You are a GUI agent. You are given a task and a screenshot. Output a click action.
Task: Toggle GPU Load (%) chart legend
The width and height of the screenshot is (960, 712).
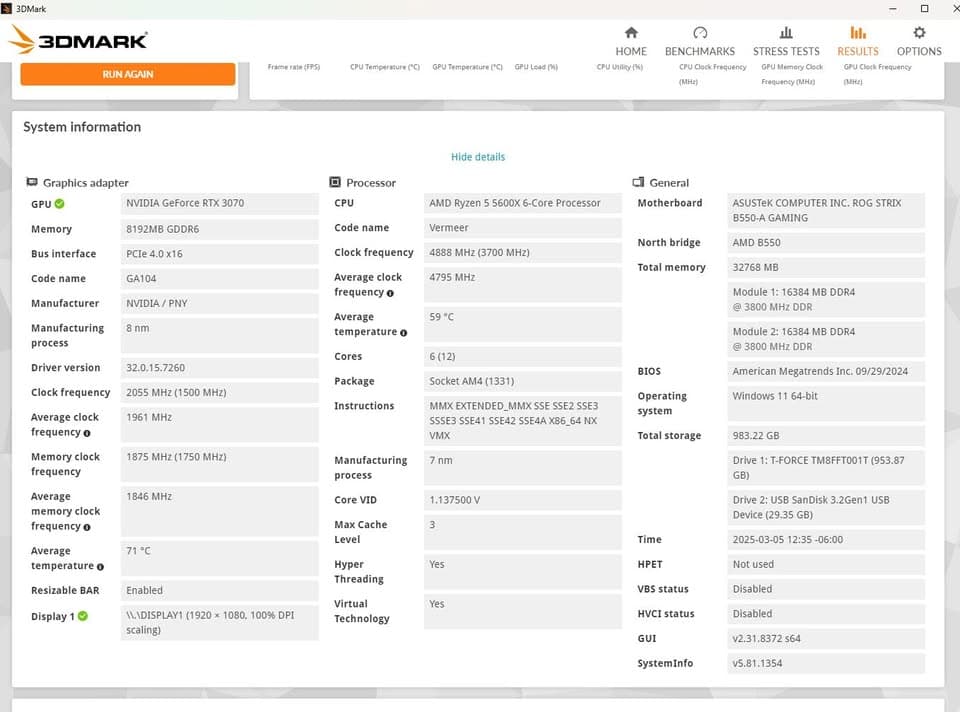(536, 67)
